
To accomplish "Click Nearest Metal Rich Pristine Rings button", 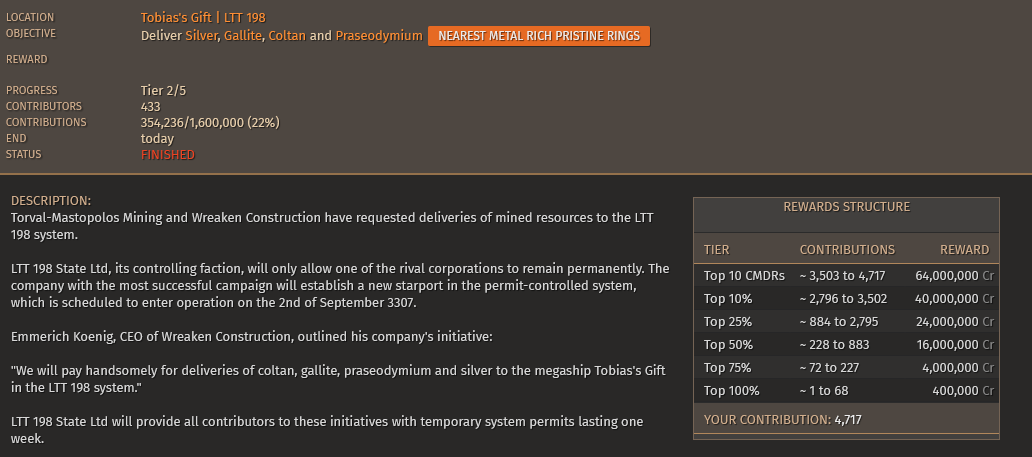I will tap(539, 36).
